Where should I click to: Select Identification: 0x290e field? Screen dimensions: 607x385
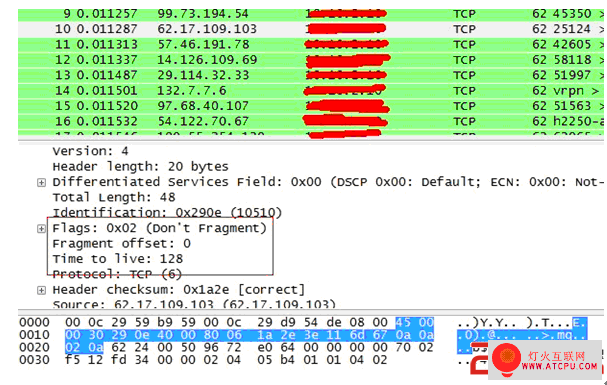pyautogui.click(x=167, y=212)
